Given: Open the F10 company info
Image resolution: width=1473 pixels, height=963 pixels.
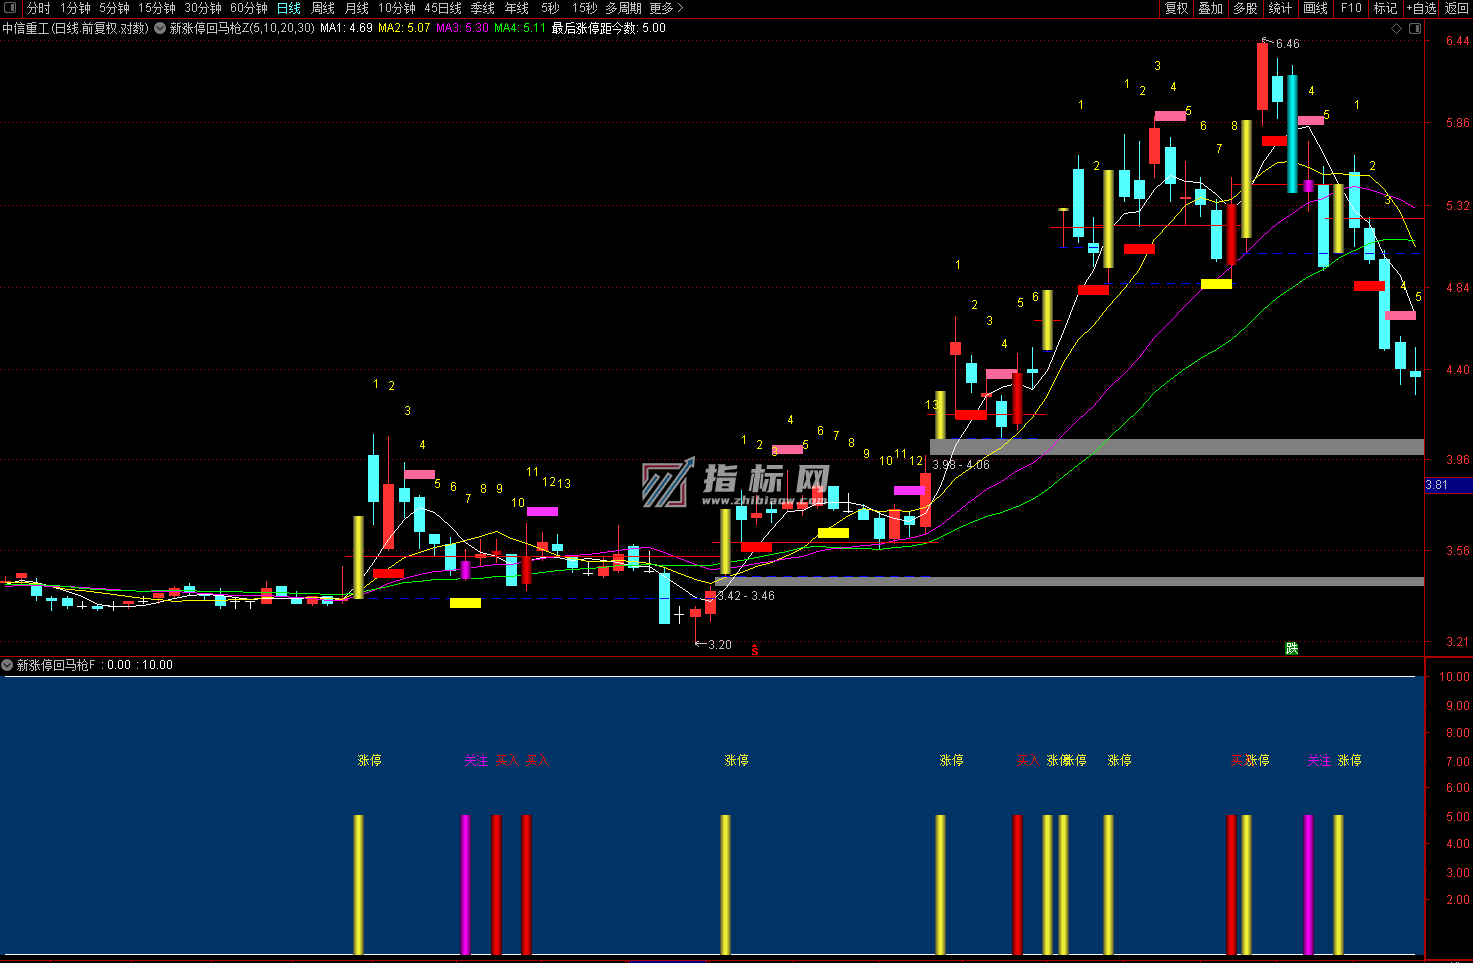Looking at the screenshot, I should coord(1351,8).
